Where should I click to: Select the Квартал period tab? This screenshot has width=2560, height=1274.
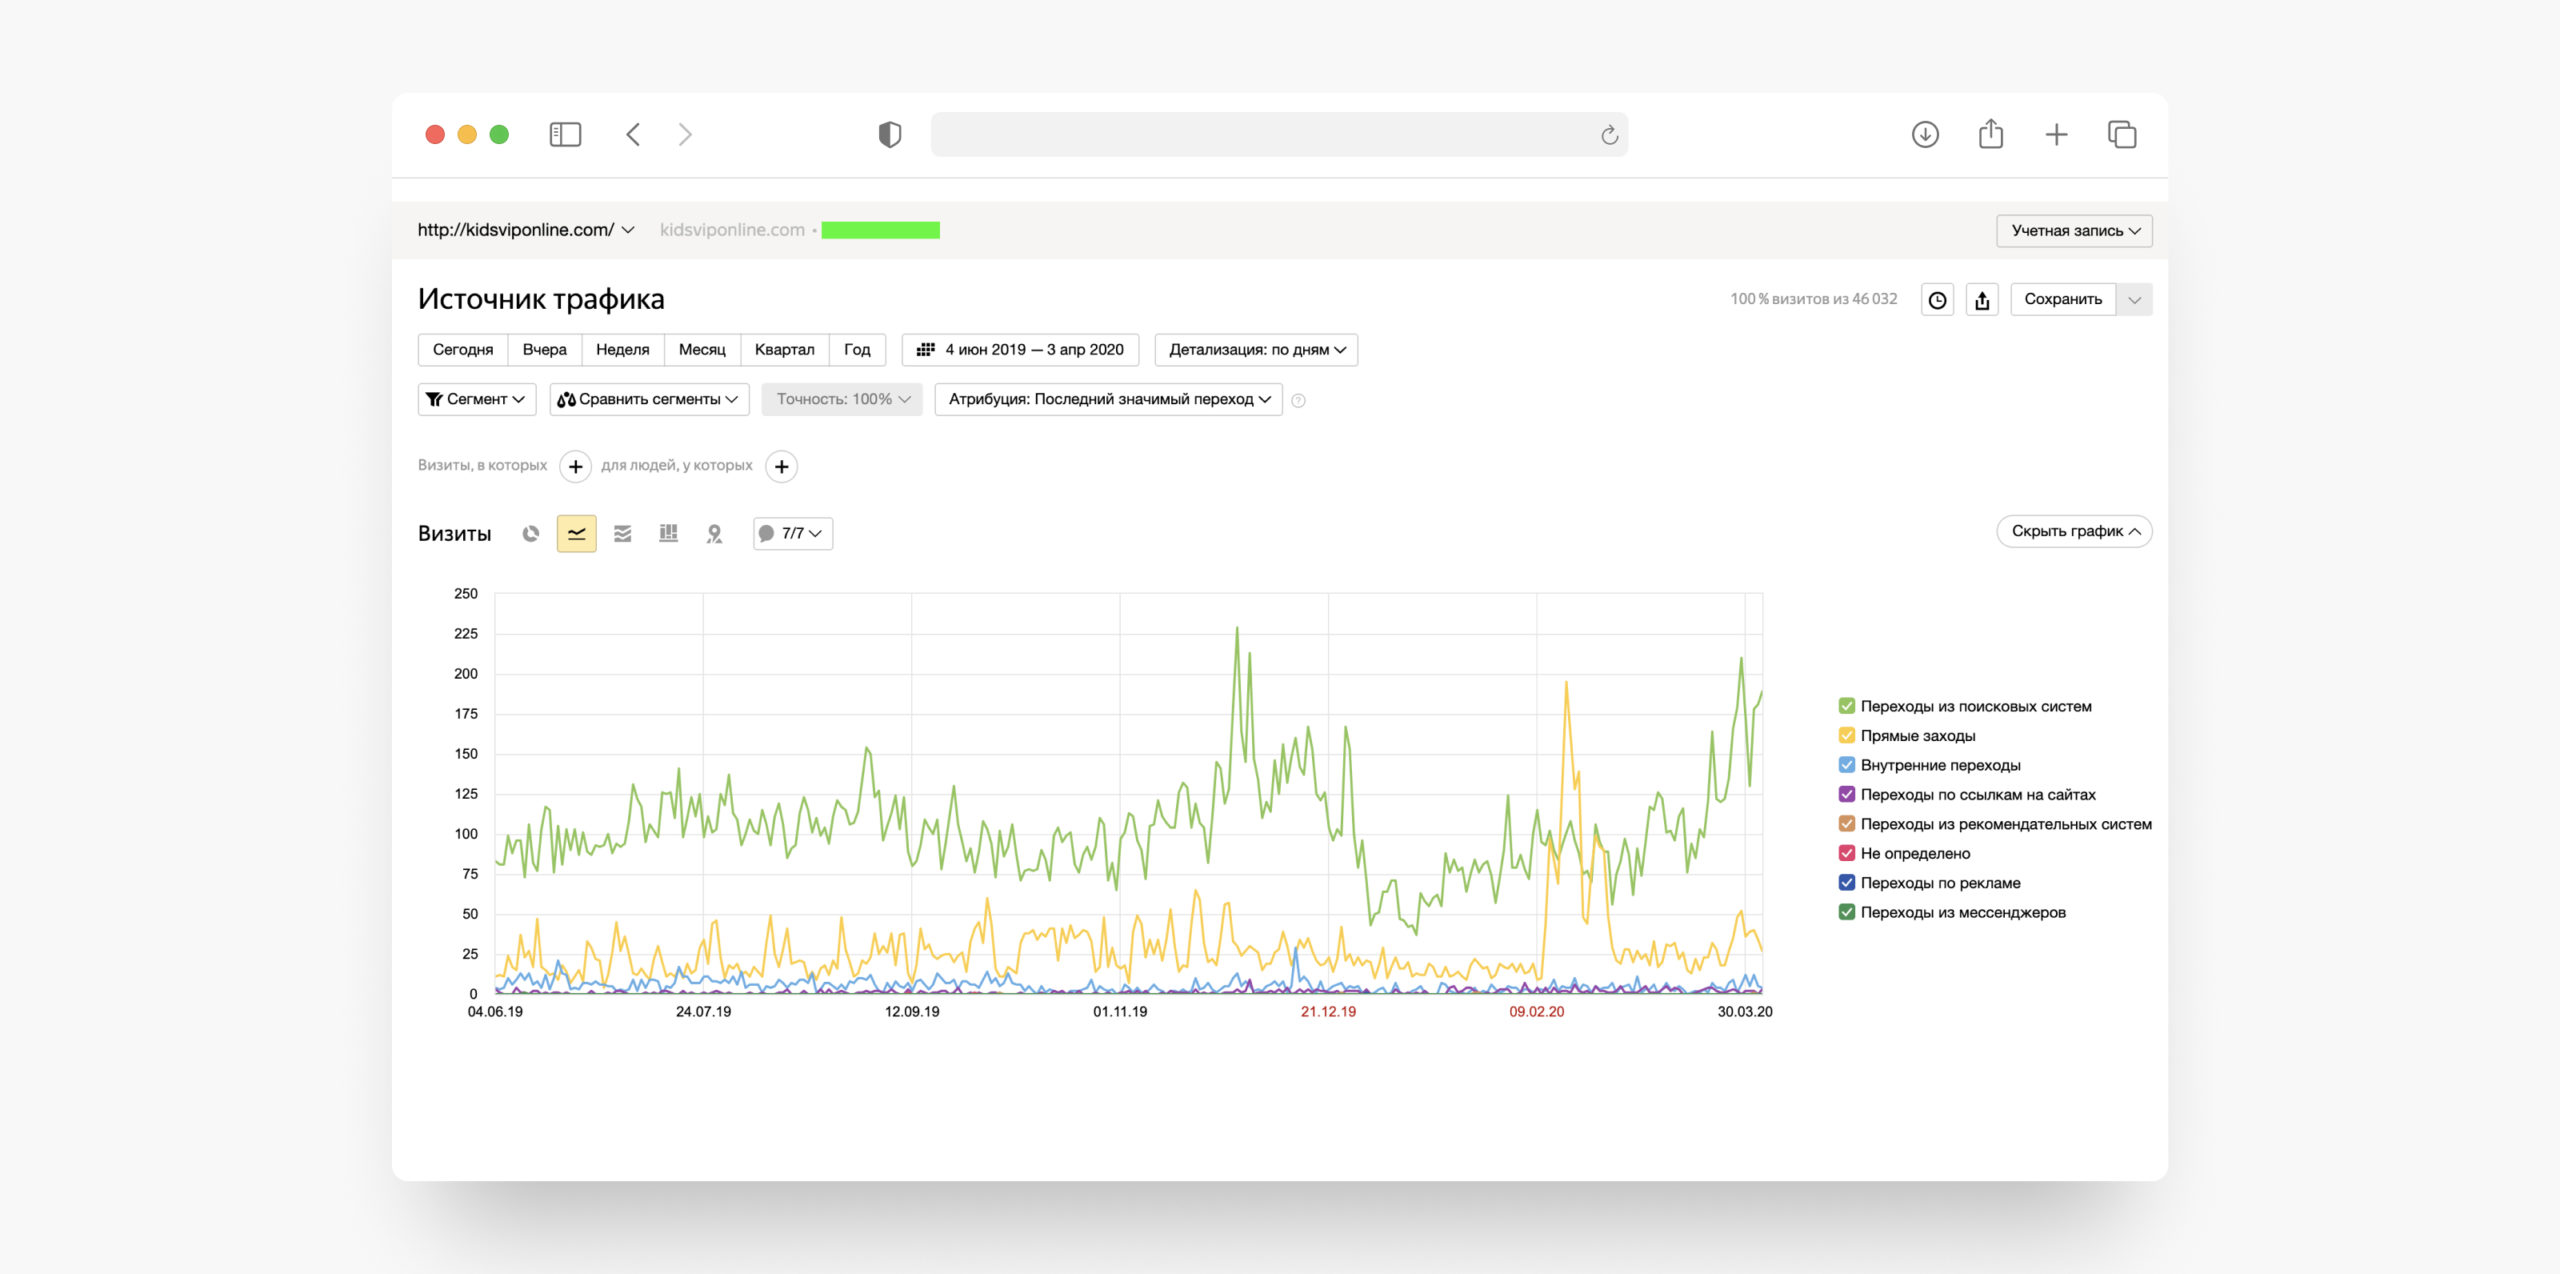pos(784,350)
